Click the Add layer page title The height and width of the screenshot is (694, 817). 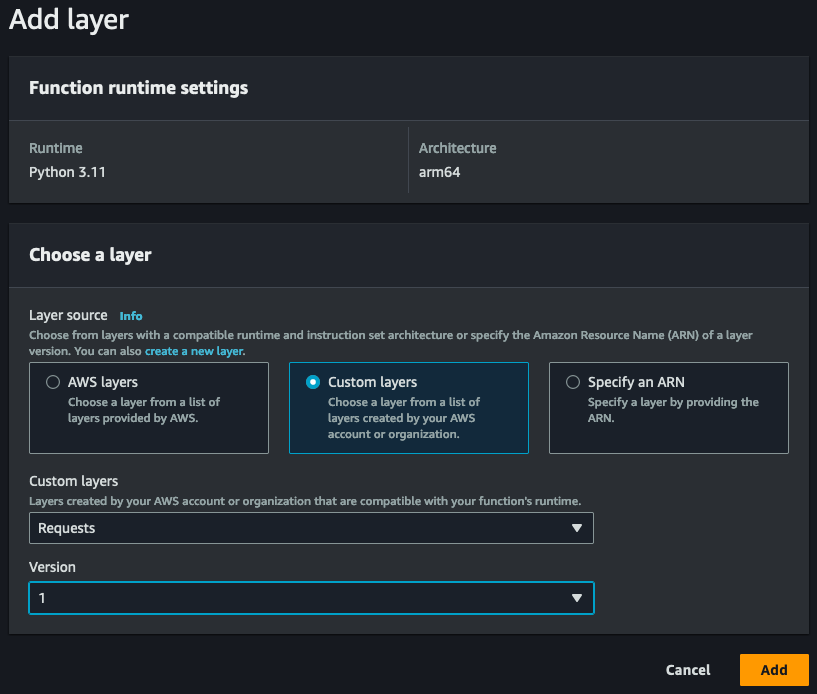click(68, 20)
